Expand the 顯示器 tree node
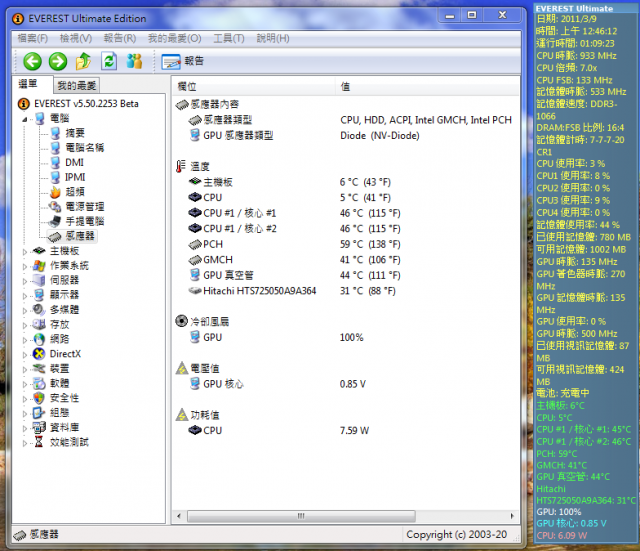 [24, 296]
